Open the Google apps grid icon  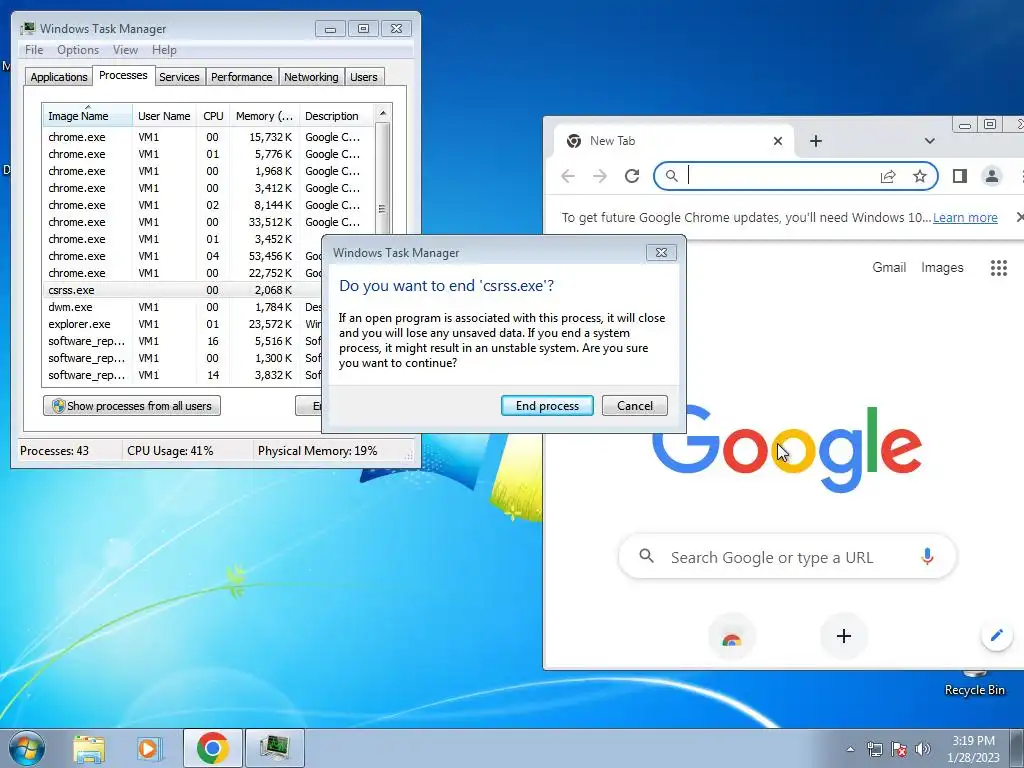[x=999, y=268]
